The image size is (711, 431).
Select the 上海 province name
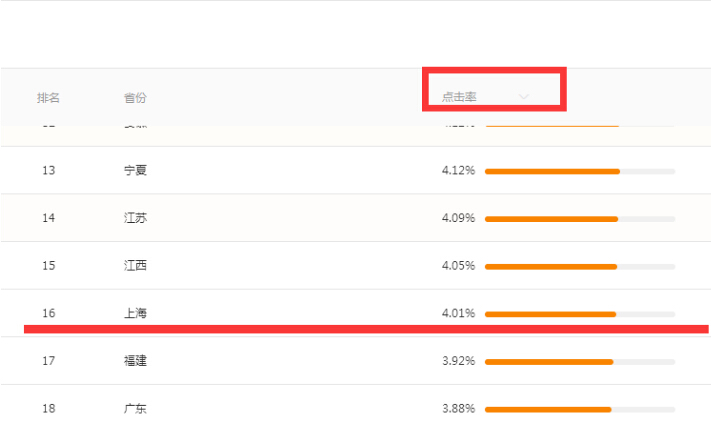(135, 313)
